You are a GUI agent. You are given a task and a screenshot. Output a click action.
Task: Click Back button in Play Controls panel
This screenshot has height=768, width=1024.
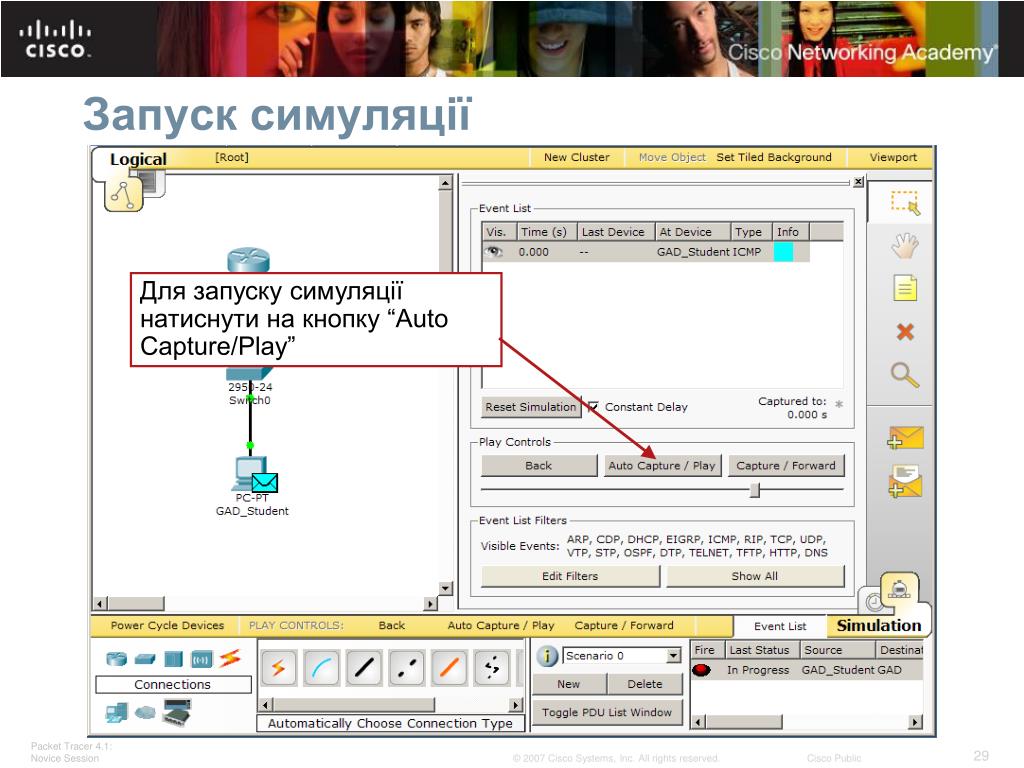point(539,466)
